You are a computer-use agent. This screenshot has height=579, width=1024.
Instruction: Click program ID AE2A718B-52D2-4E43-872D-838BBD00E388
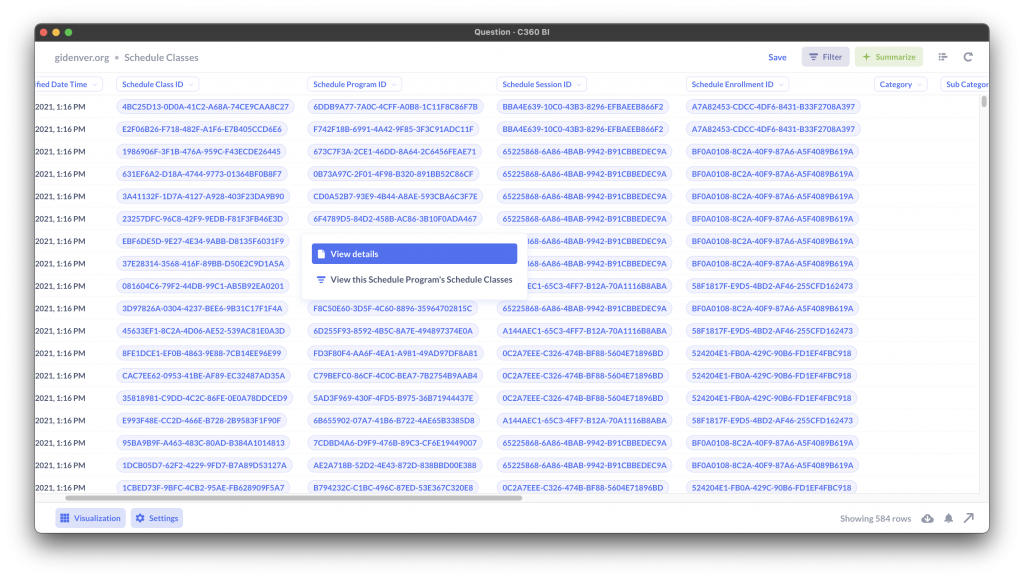(x=394, y=465)
